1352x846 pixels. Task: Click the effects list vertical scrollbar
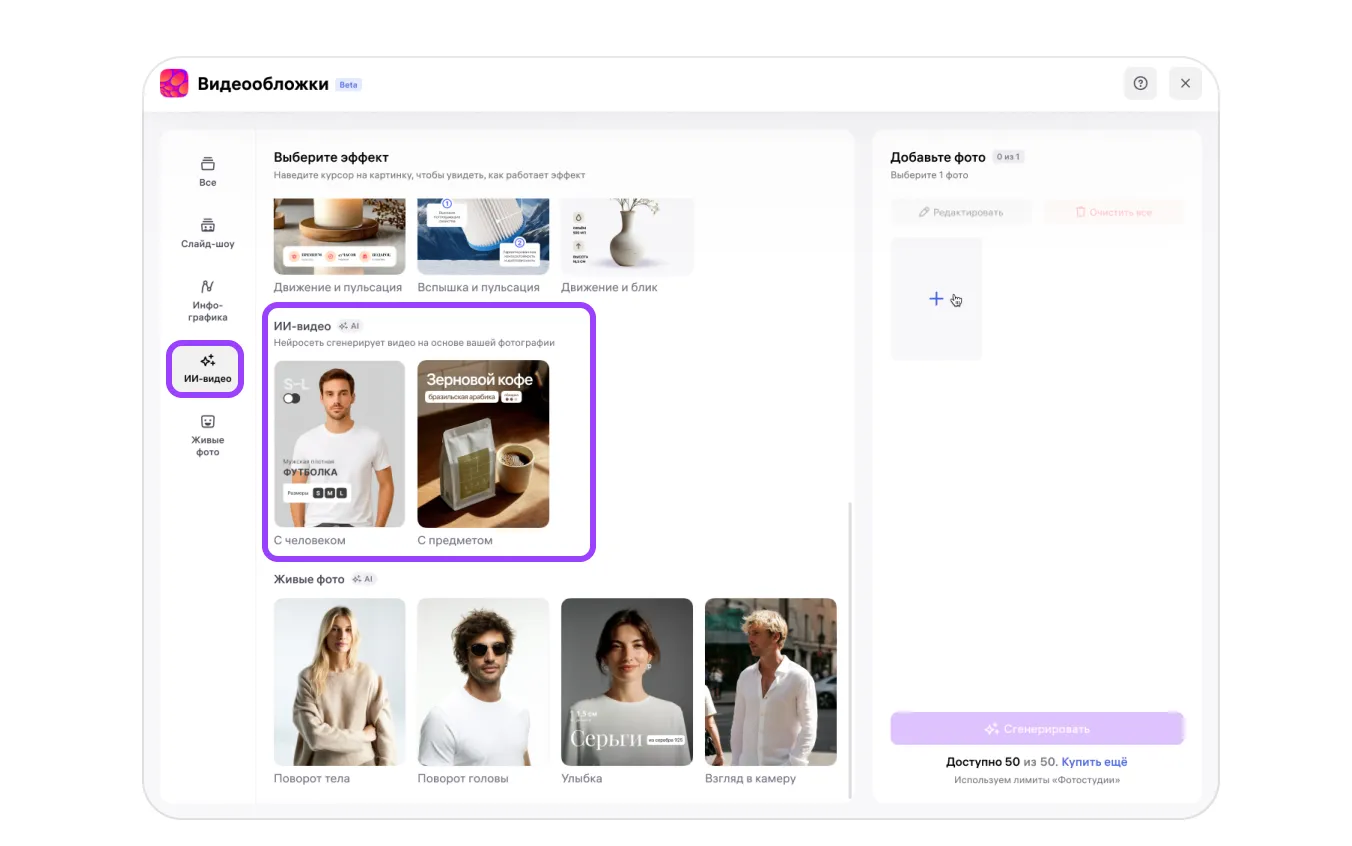pyautogui.click(x=849, y=650)
